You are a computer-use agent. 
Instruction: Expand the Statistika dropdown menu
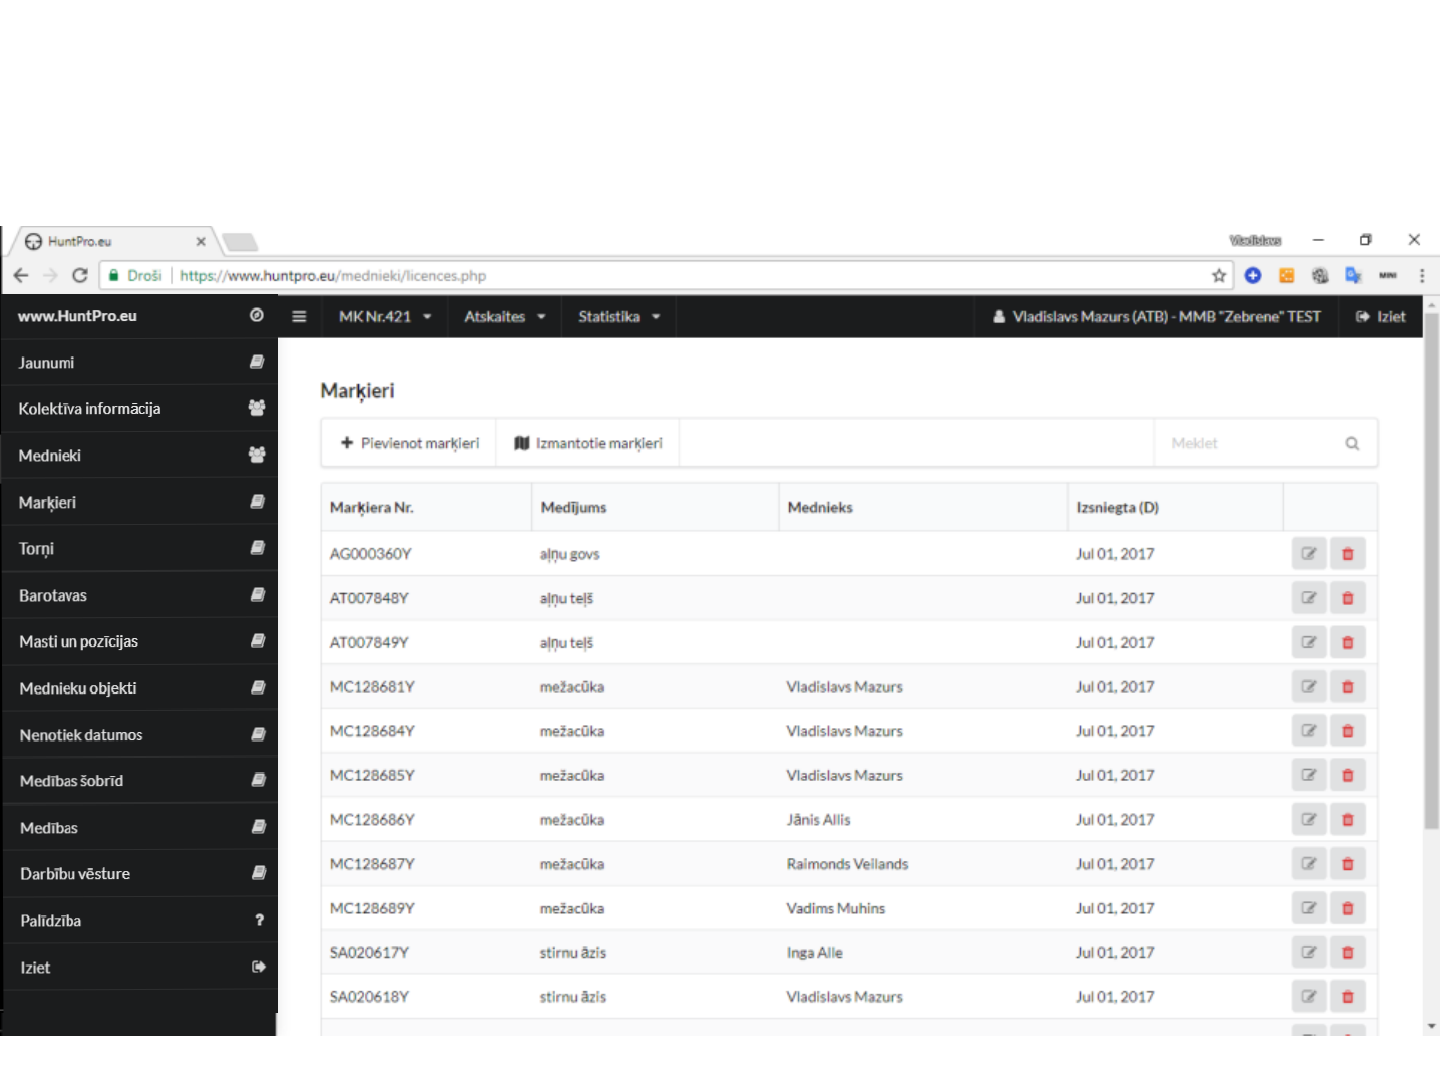coord(619,316)
